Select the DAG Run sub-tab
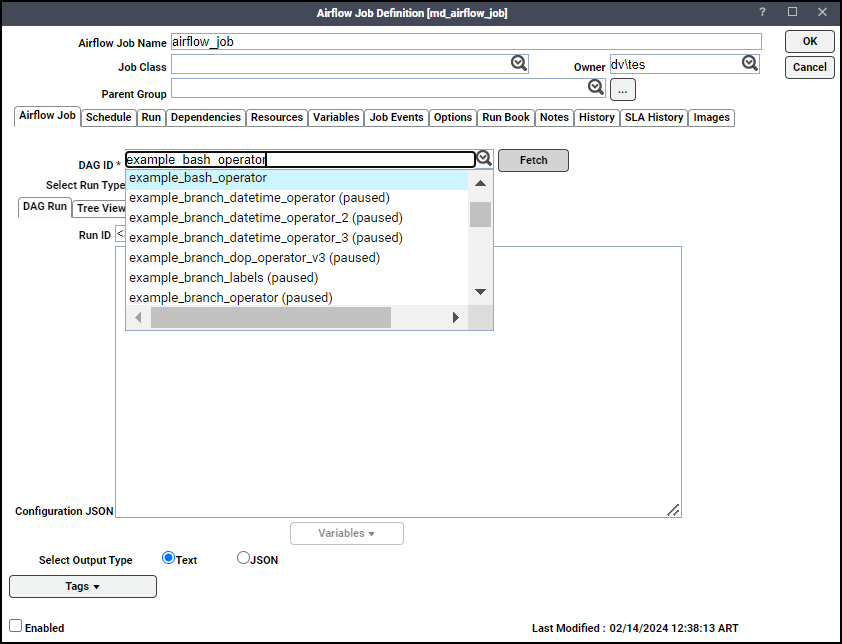This screenshot has height=644, width=842. point(45,207)
